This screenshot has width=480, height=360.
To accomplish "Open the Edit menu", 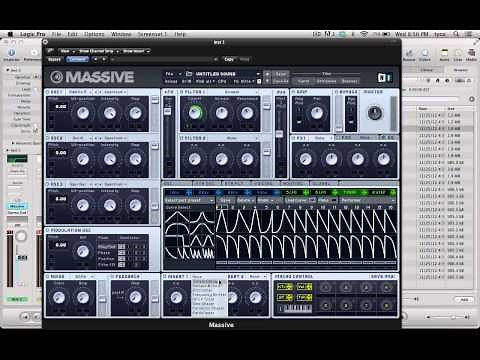I will click(x=72, y=34).
